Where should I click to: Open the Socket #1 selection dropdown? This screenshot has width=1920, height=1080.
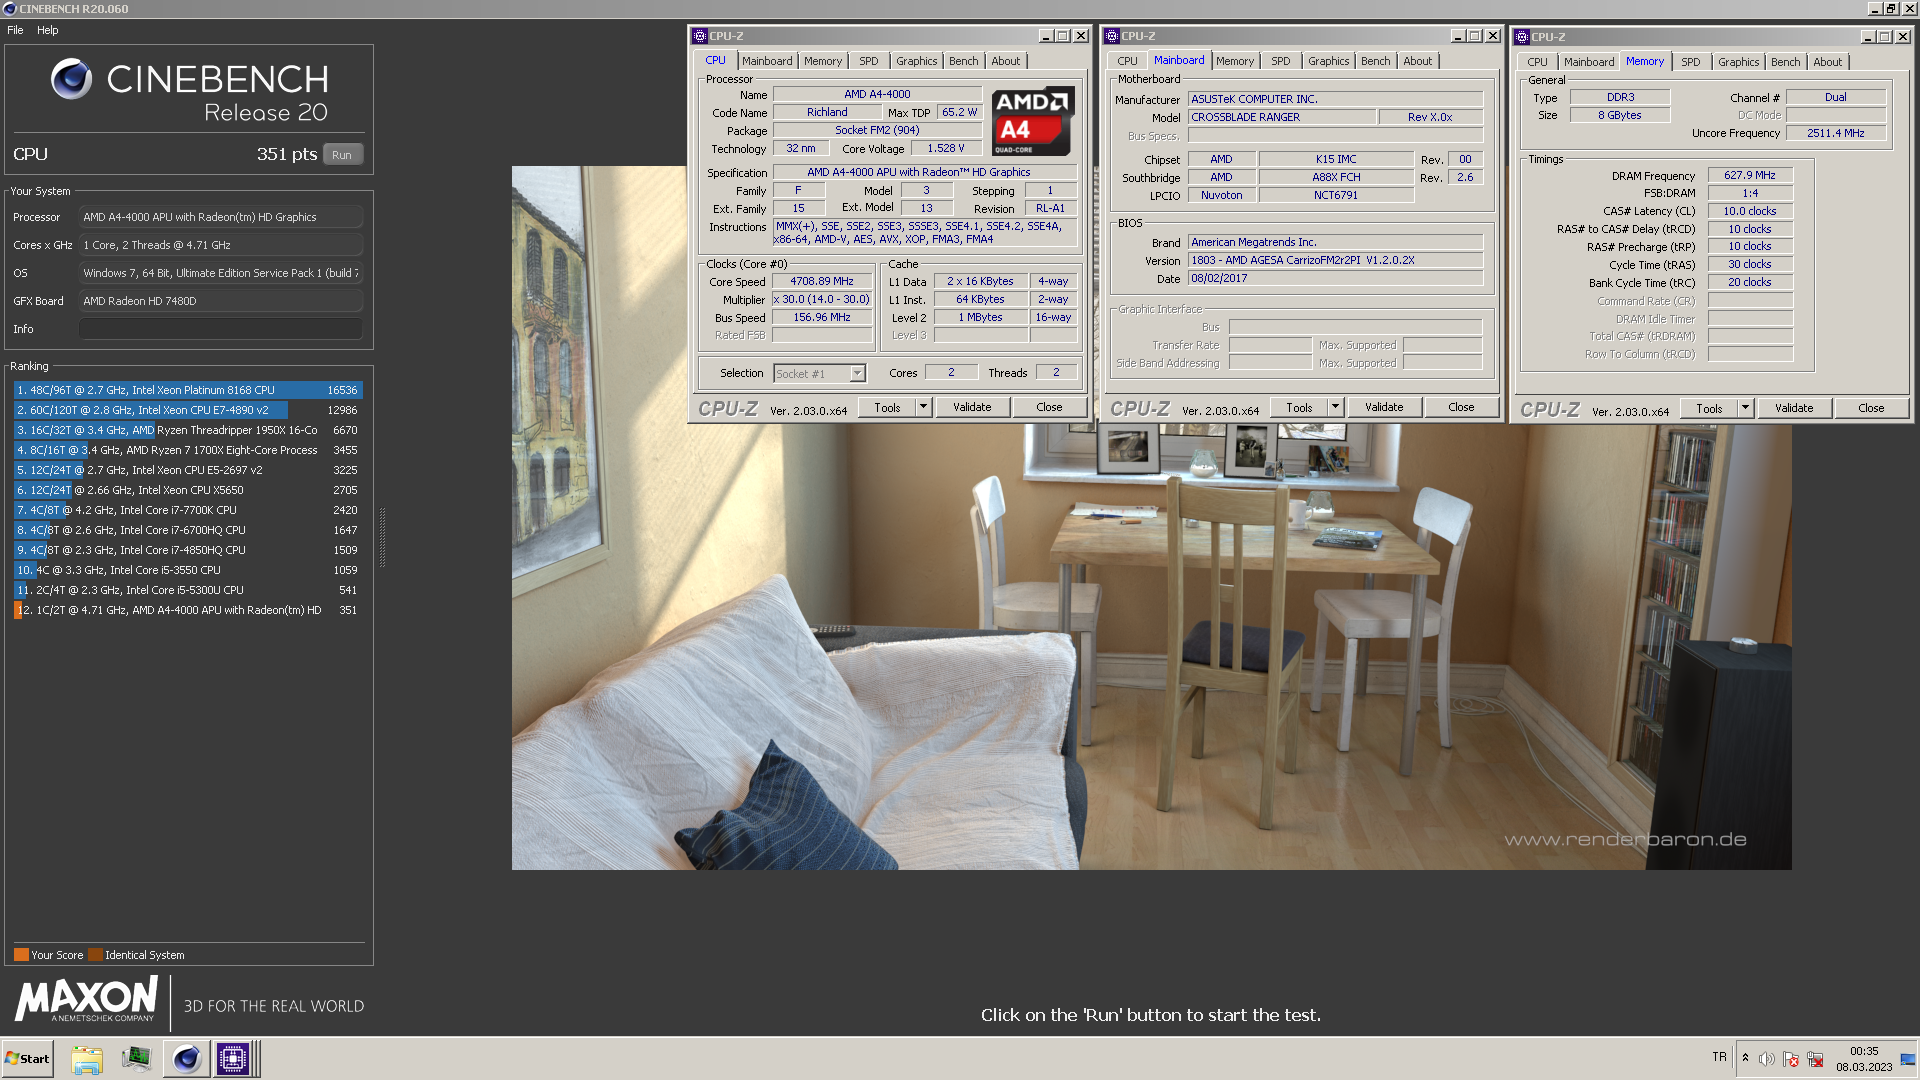pos(819,373)
